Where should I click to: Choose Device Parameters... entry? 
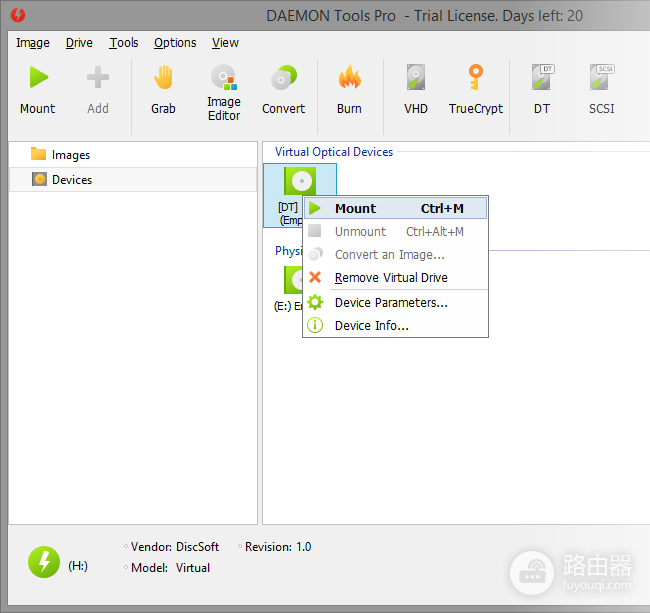pos(395,303)
